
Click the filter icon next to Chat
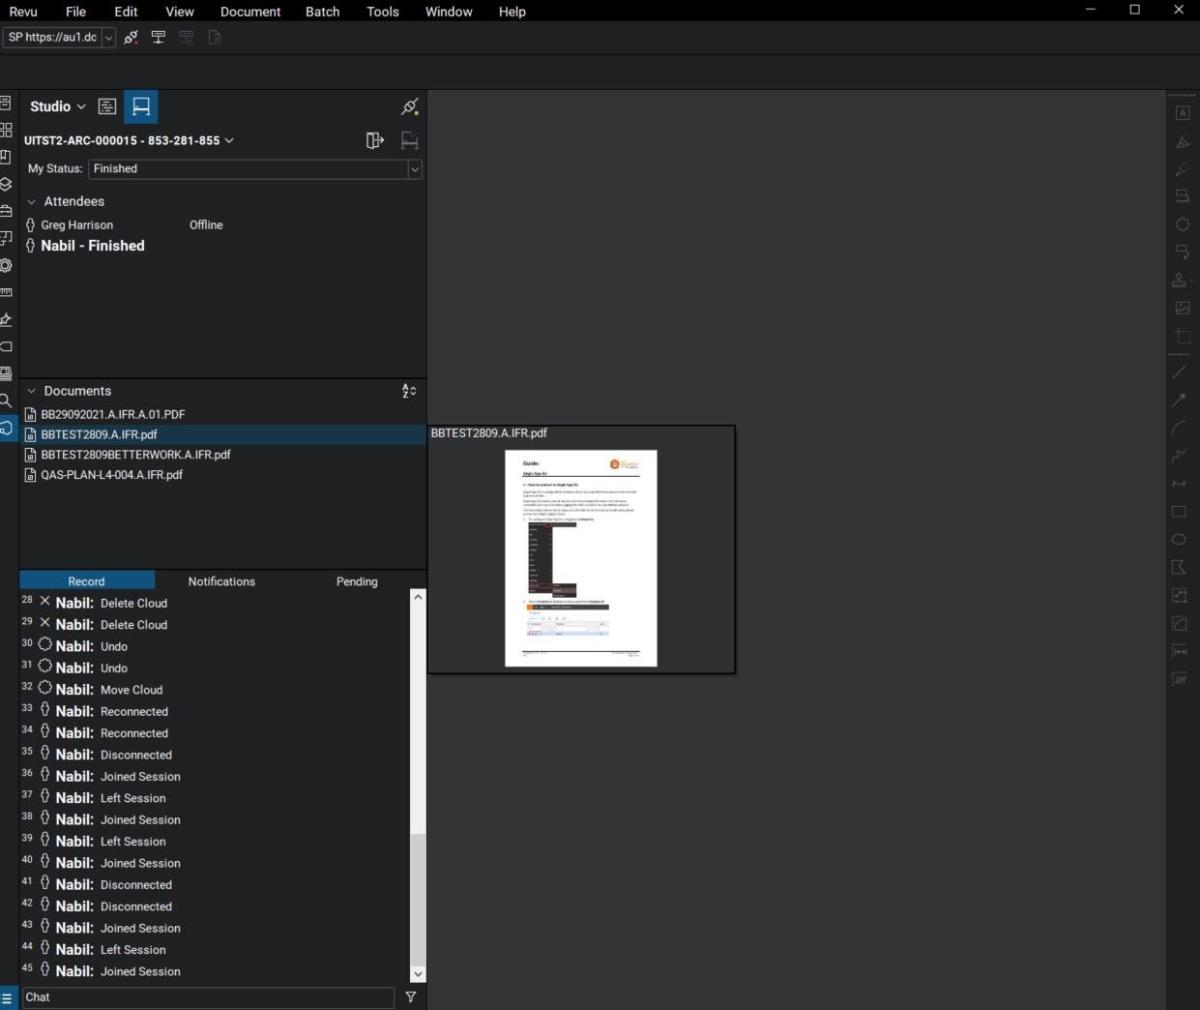click(410, 997)
